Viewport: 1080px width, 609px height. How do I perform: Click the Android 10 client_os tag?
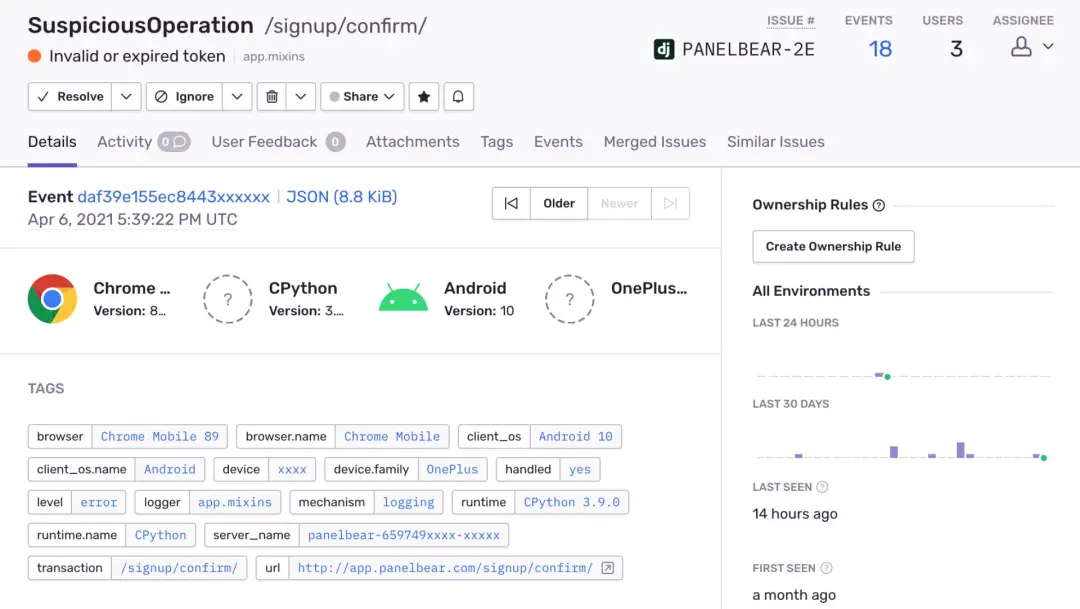pyautogui.click(x=575, y=436)
